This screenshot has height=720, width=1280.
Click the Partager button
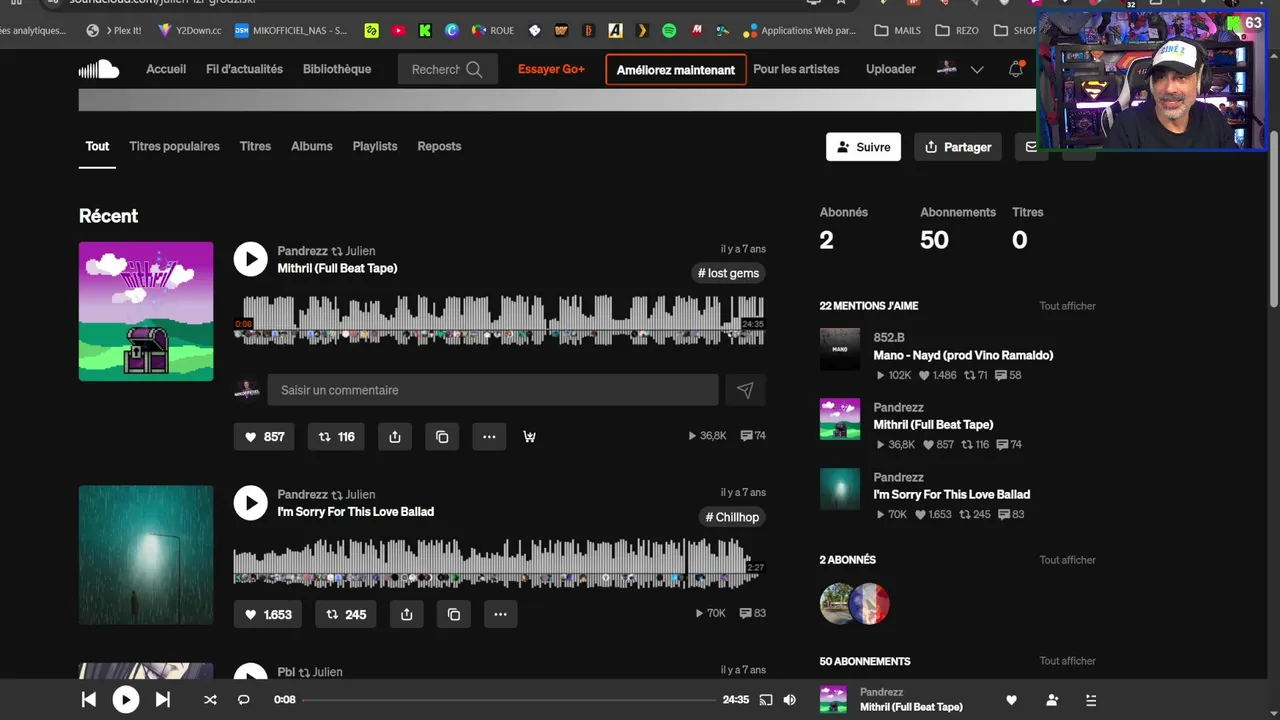[x=958, y=147]
